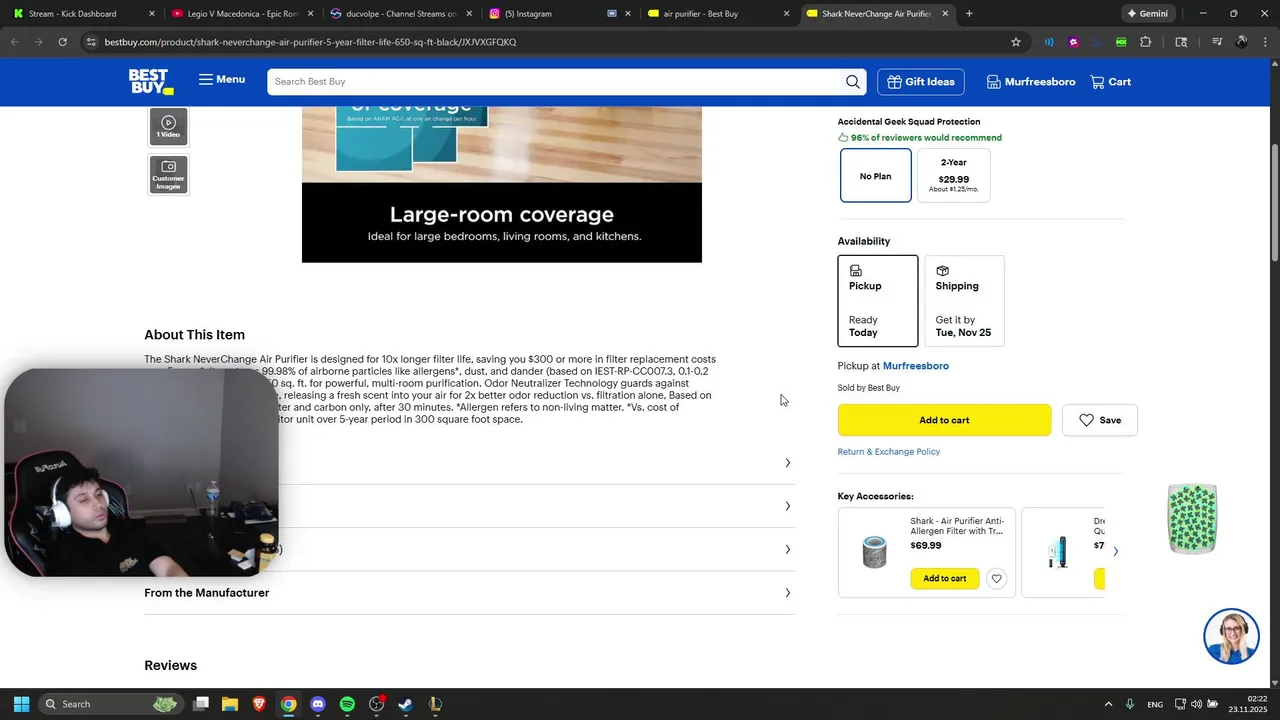Open Spotify from taskbar

(347, 704)
